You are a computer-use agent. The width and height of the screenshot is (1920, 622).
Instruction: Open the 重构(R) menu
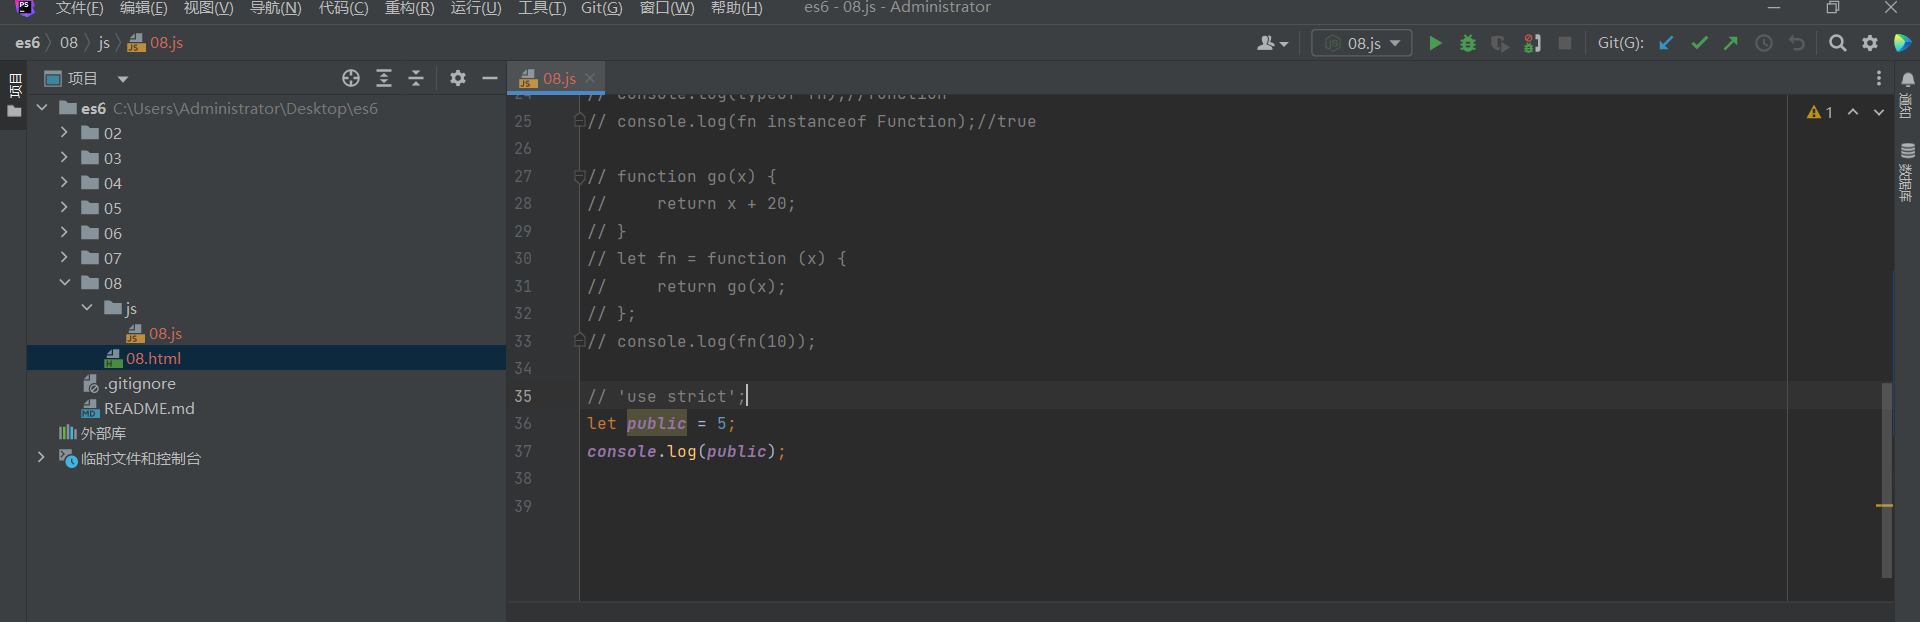click(410, 8)
